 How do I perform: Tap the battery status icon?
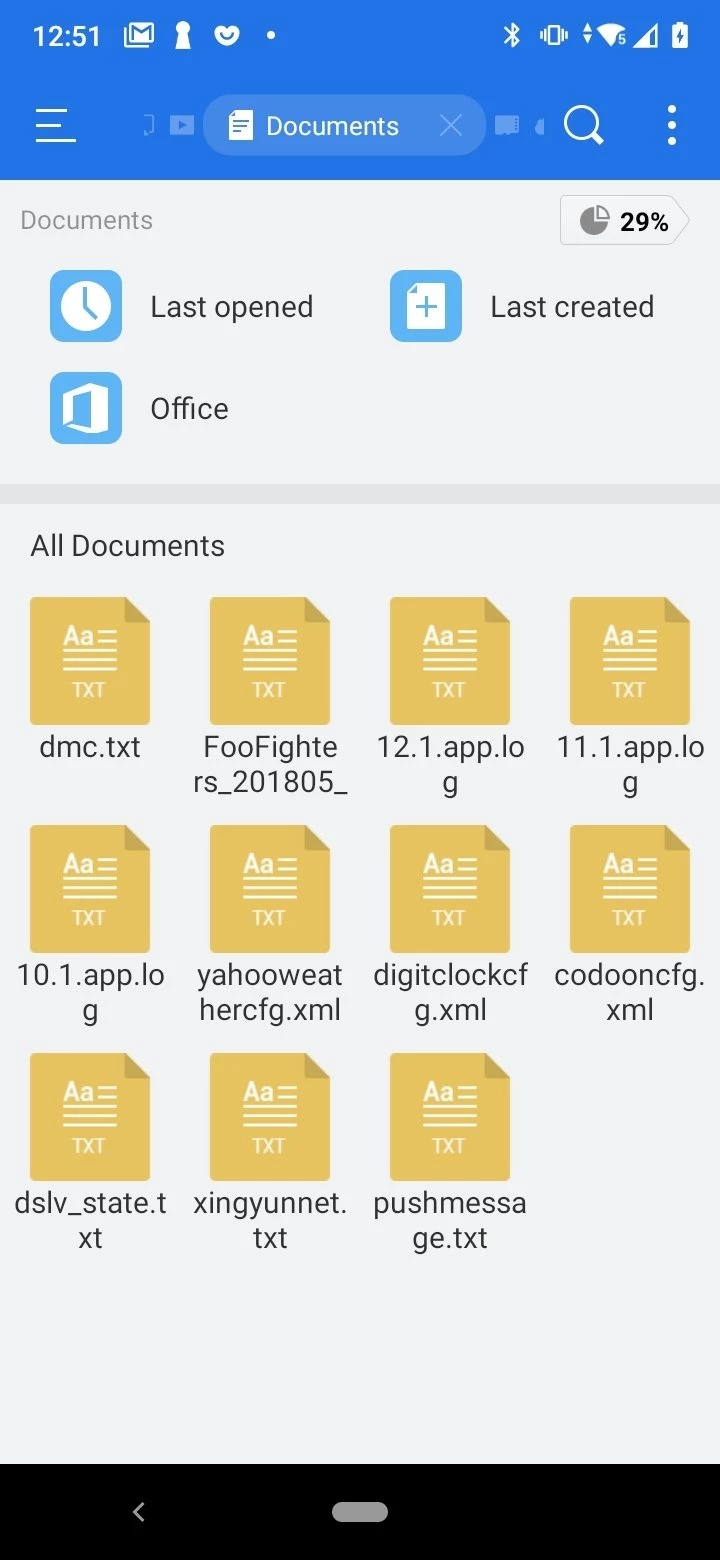pyautogui.click(x=680, y=36)
